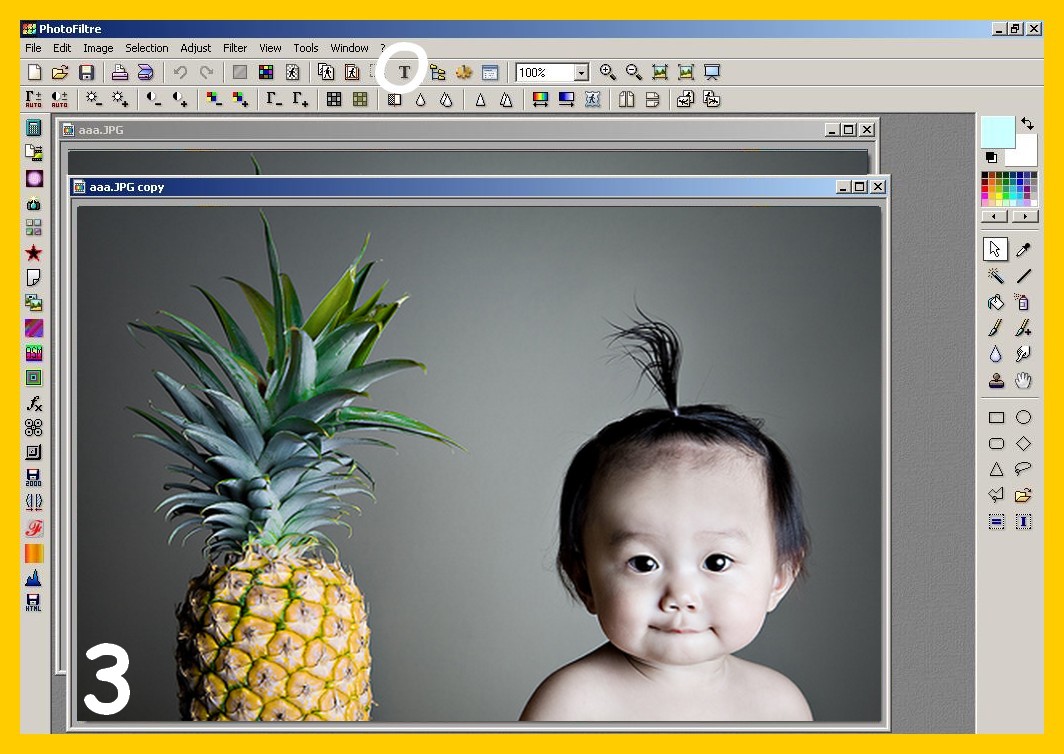Pick the light cyan foreground color swatch
Image resolution: width=1064 pixels, height=754 pixels.
click(x=996, y=131)
